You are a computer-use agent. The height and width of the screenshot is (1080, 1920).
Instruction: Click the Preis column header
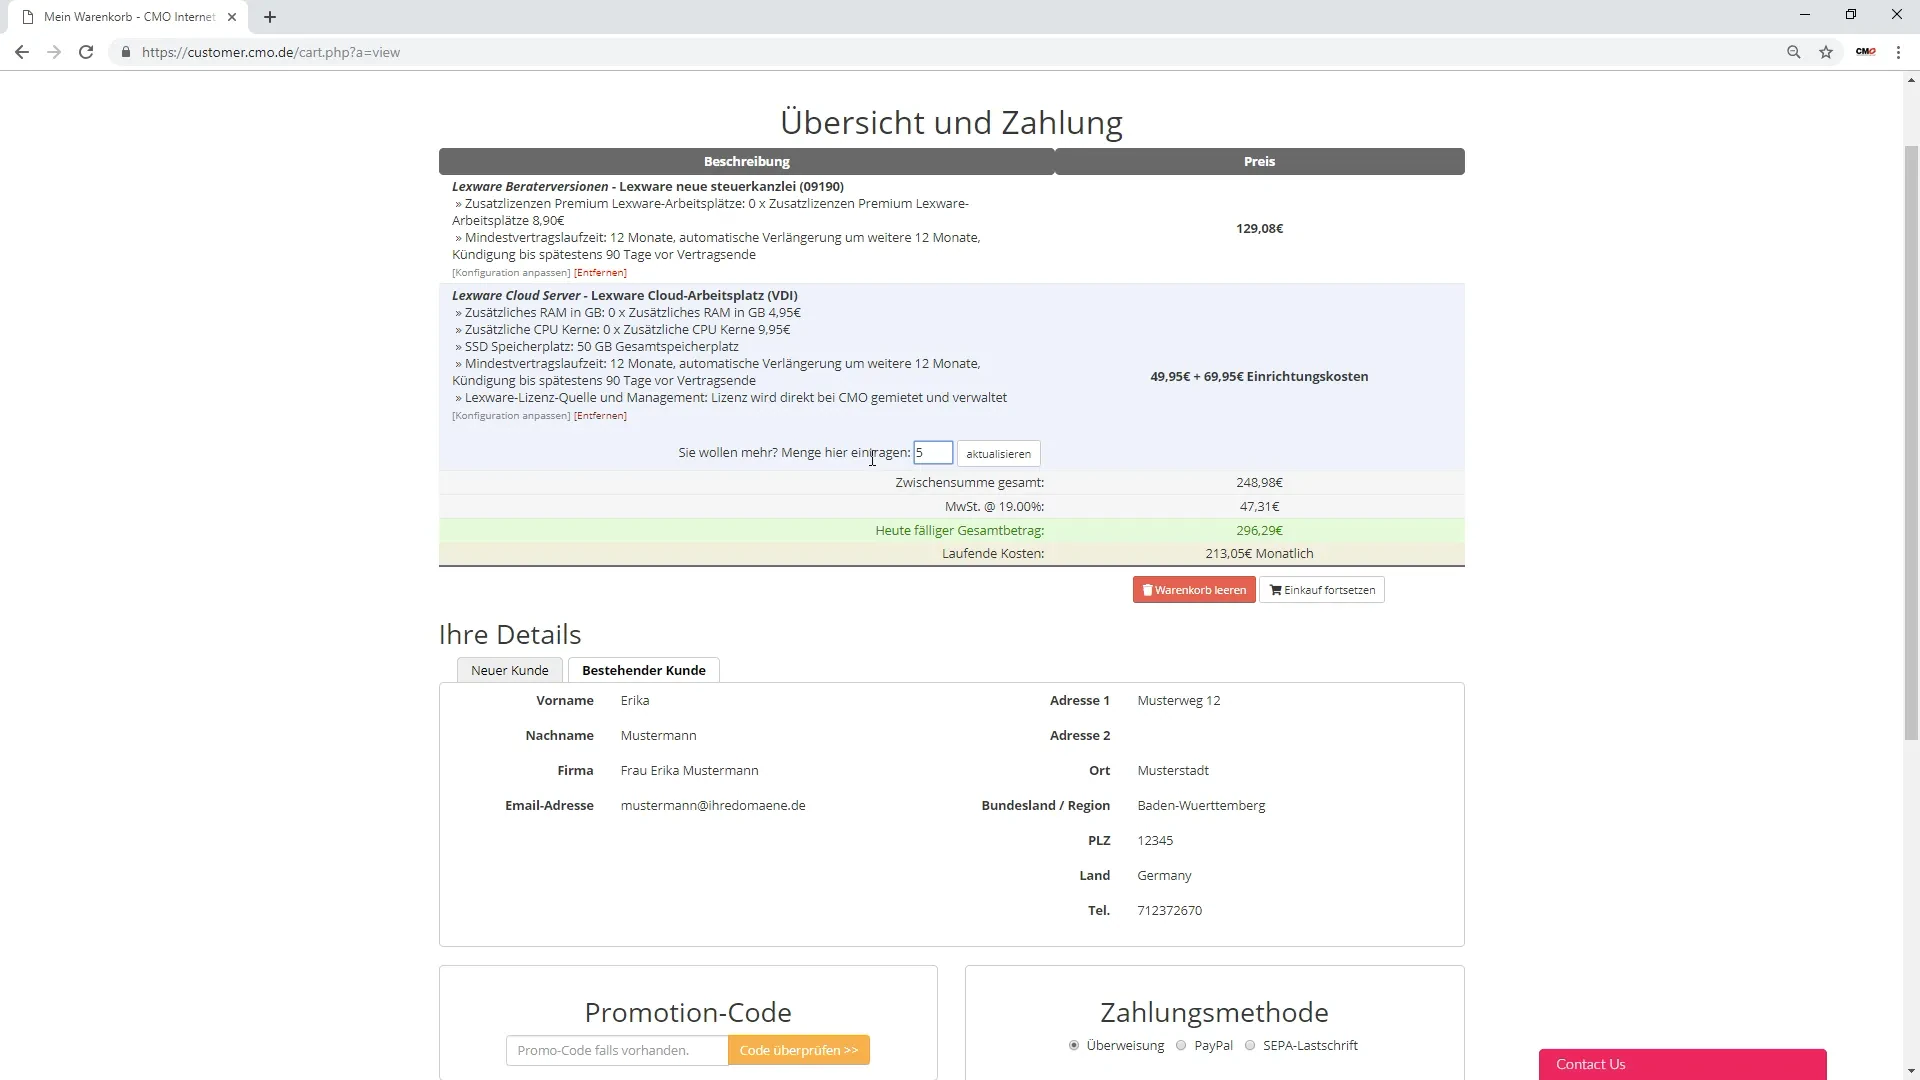coord(1259,161)
